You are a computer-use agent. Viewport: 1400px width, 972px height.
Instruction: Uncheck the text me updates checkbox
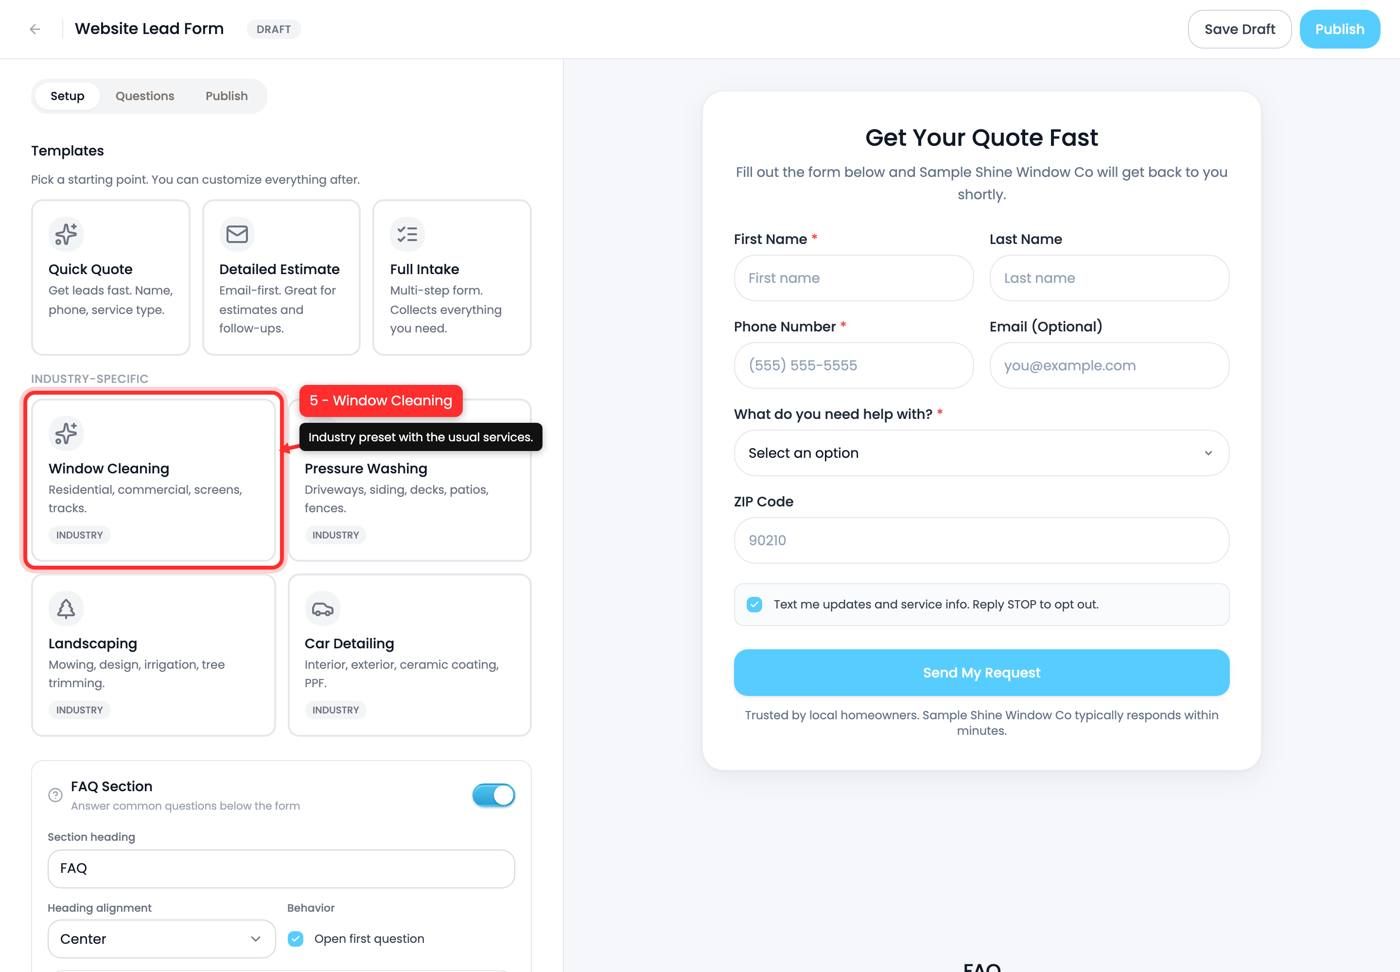[x=755, y=604]
